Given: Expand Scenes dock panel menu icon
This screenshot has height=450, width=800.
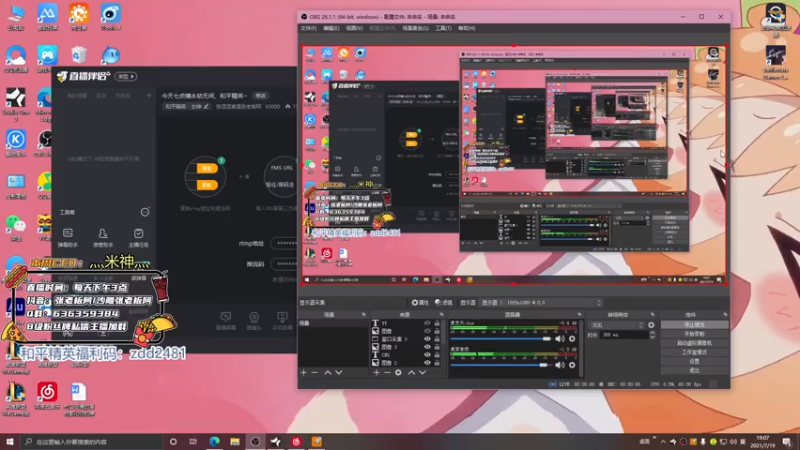Looking at the screenshot, I should click(364, 315).
